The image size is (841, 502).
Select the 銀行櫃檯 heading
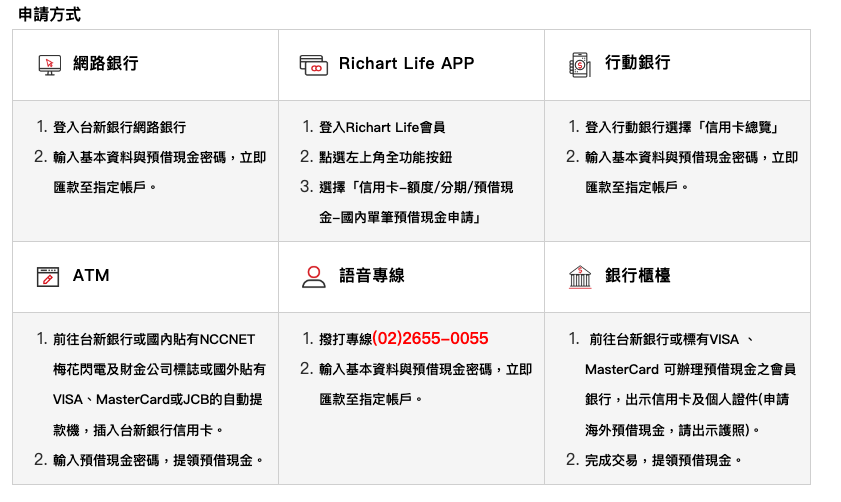[638, 276]
